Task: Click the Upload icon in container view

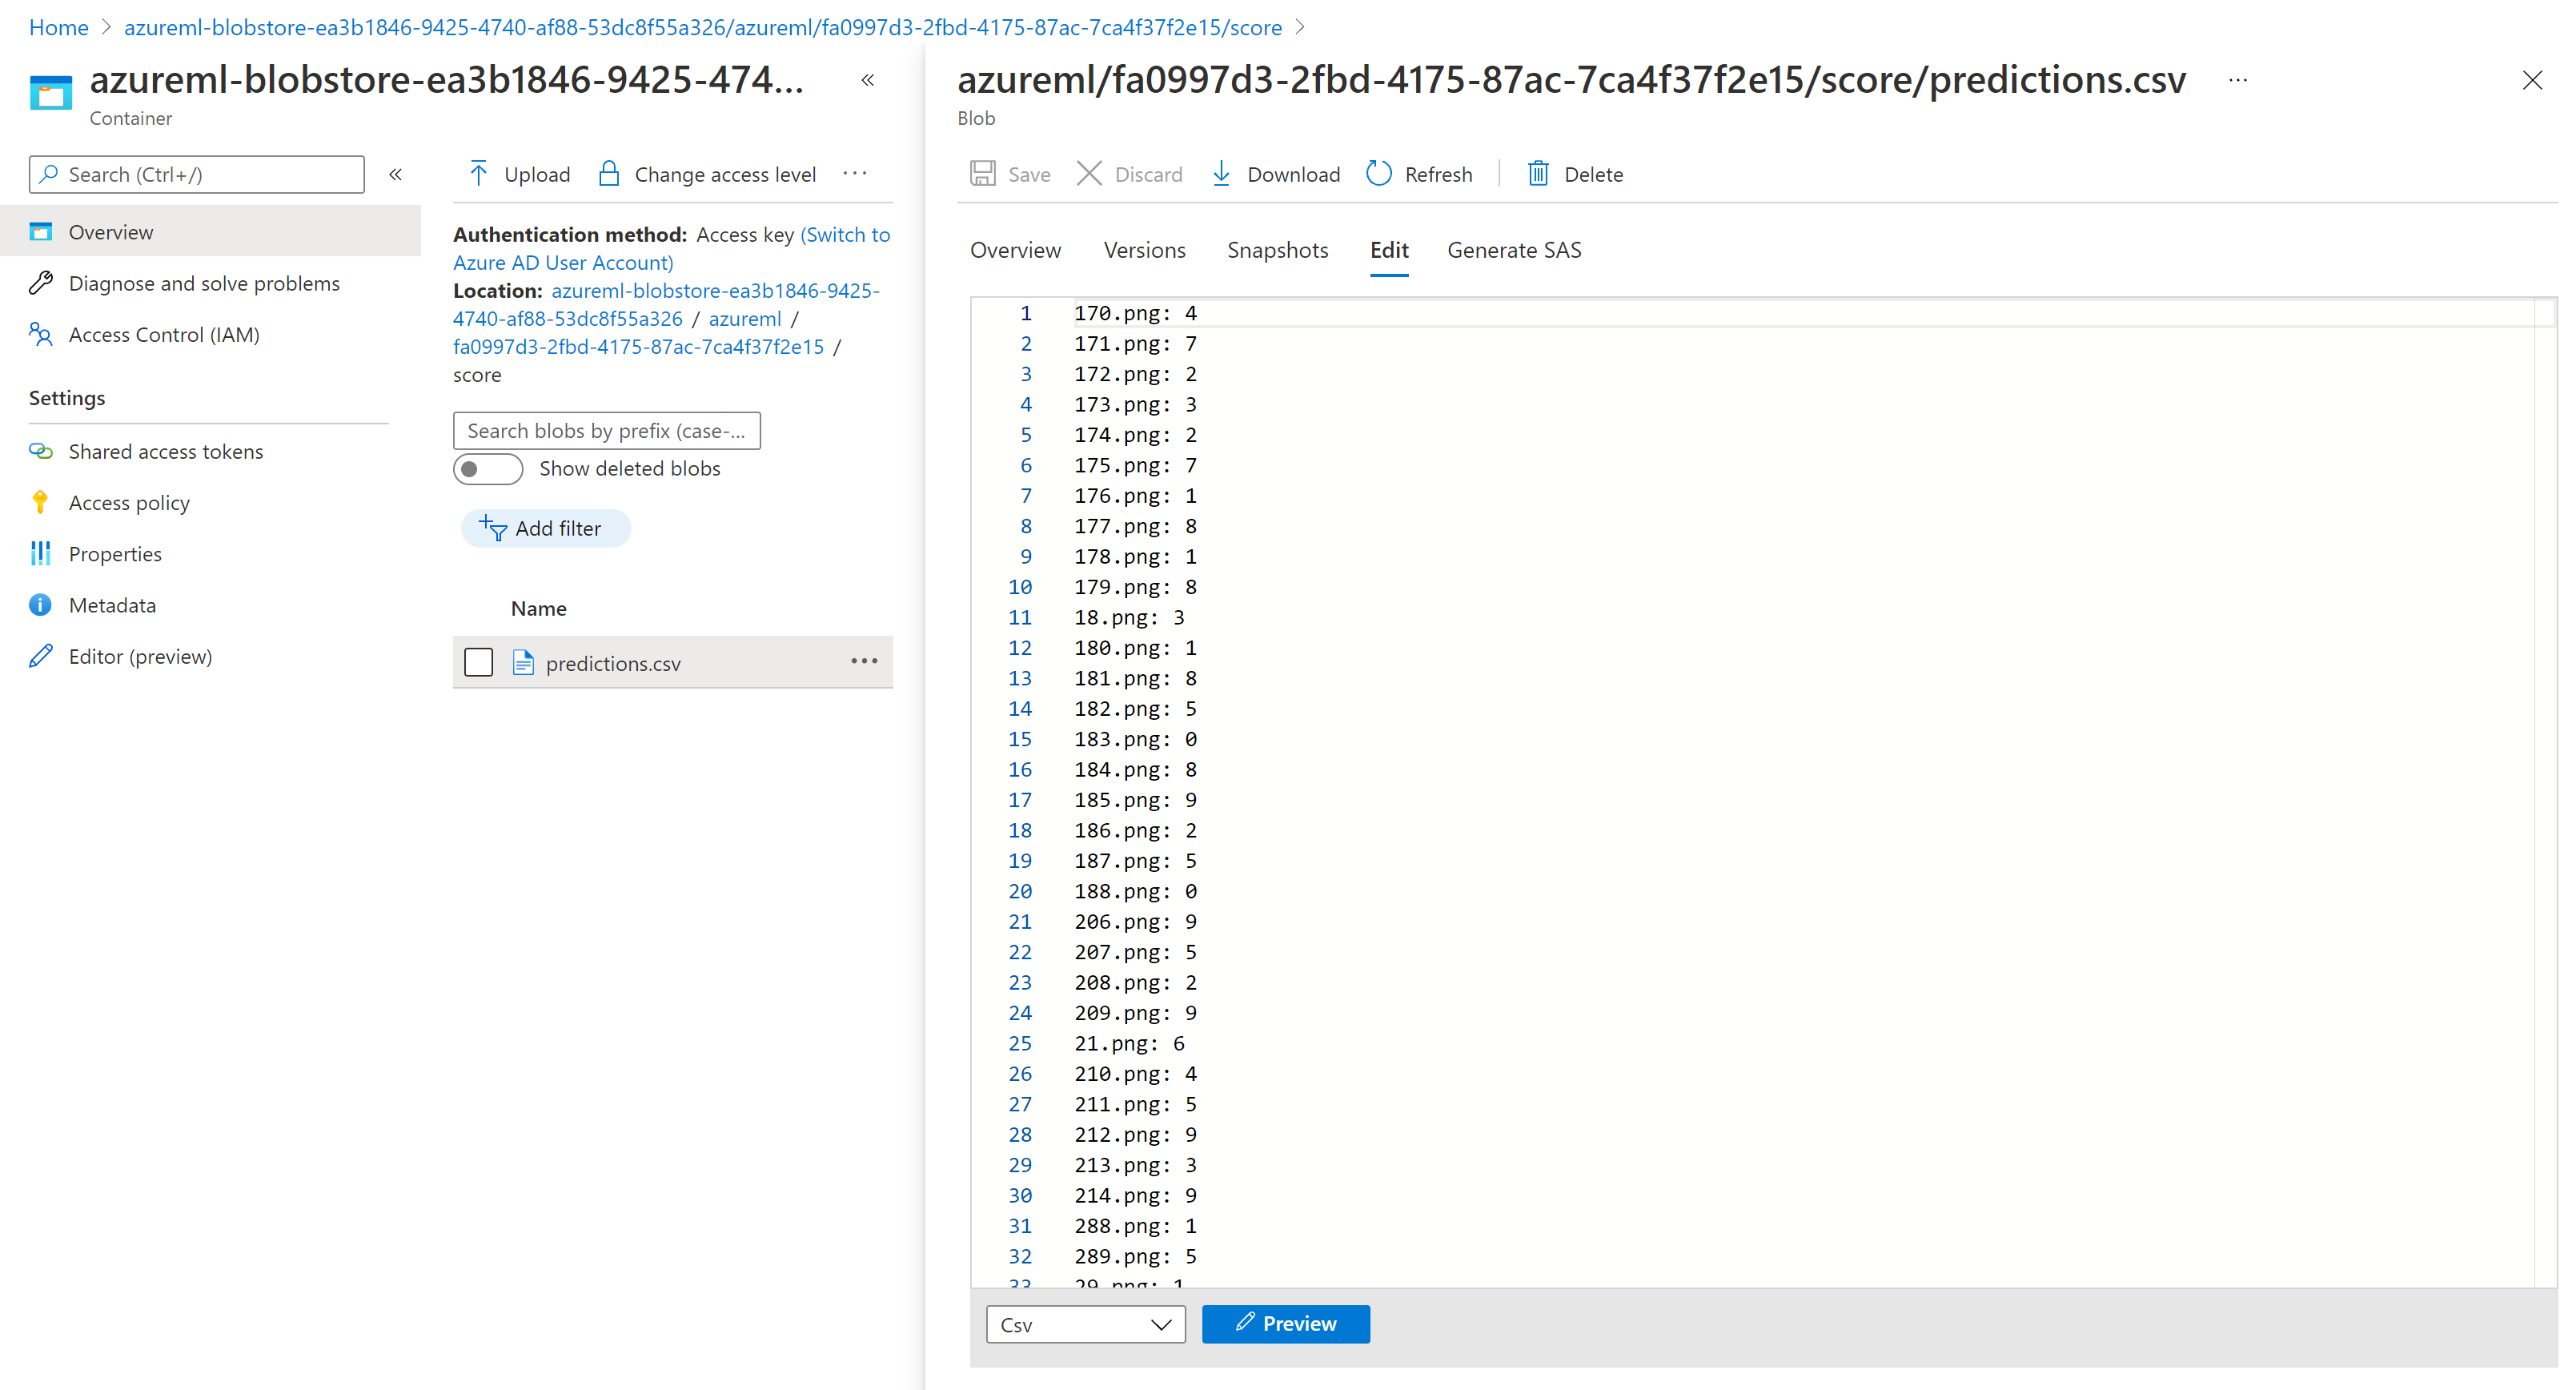Action: point(477,175)
